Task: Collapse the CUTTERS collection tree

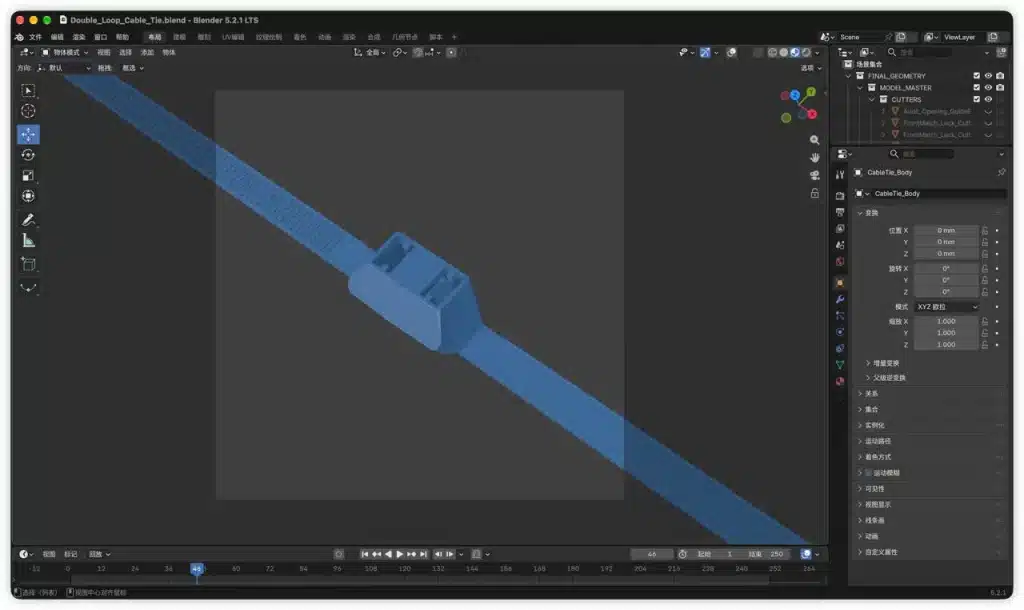Action: [x=872, y=99]
